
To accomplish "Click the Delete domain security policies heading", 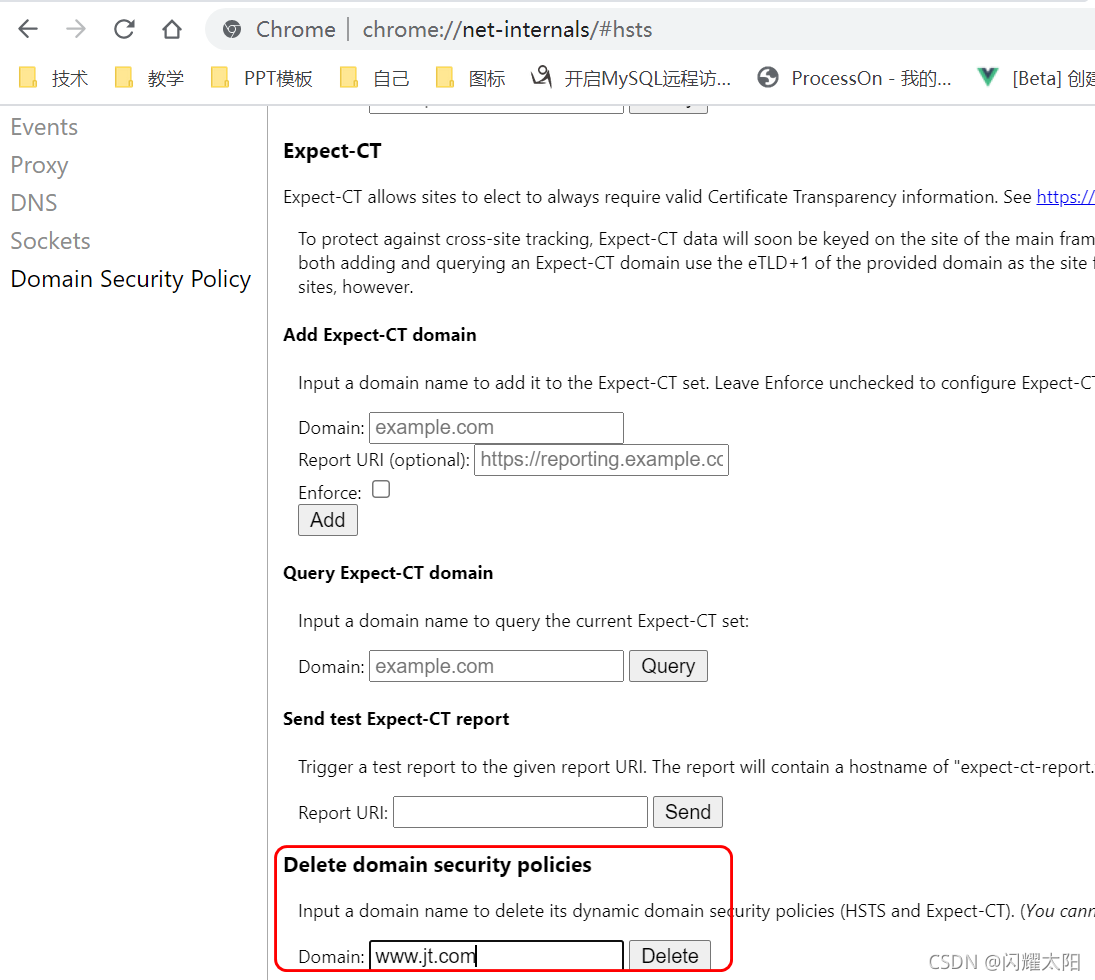I will click(438, 865).
